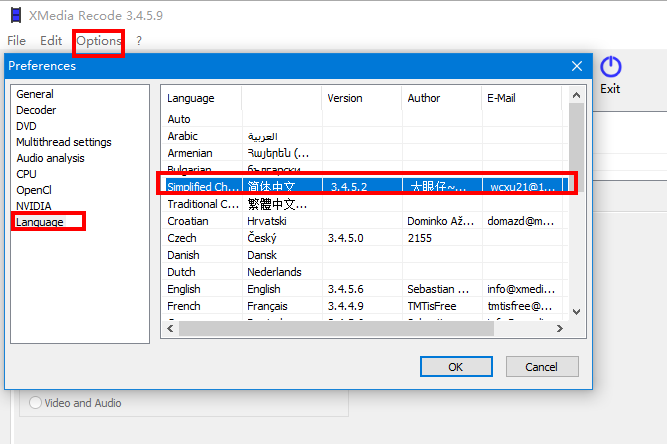Open Multithread settings category

pos(64,142)
